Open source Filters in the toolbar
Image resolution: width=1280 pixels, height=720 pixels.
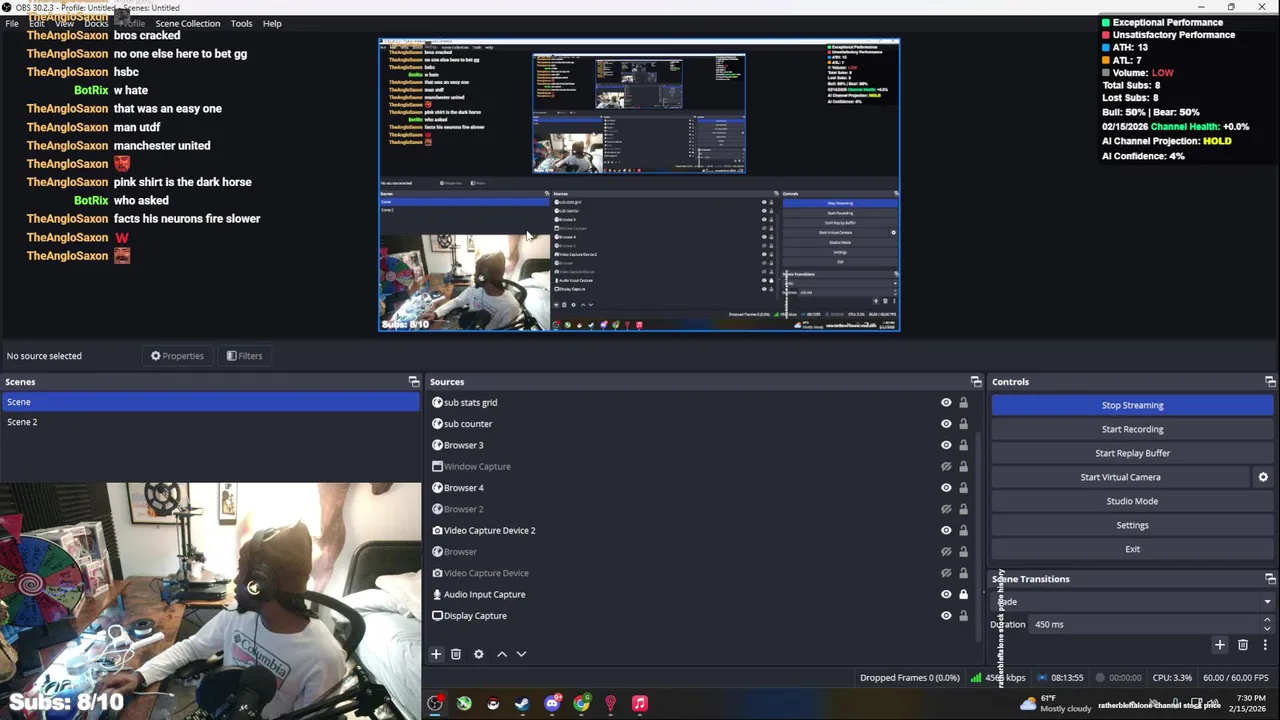click(x=244, y=356)
